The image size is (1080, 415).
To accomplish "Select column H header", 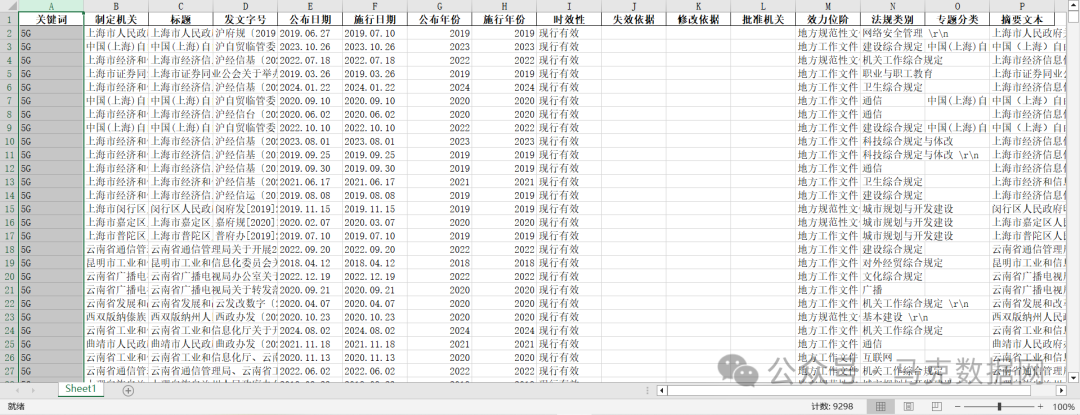I will pos(504,6).
